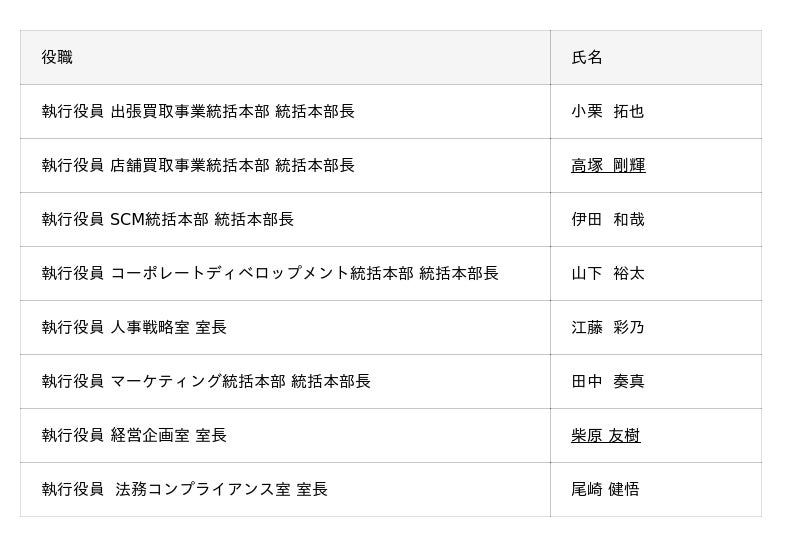Image resolution: width=800 pixels, height=547 pixels.
Task: Select the name 江藤 彩乃
Action: pos(607,328)
